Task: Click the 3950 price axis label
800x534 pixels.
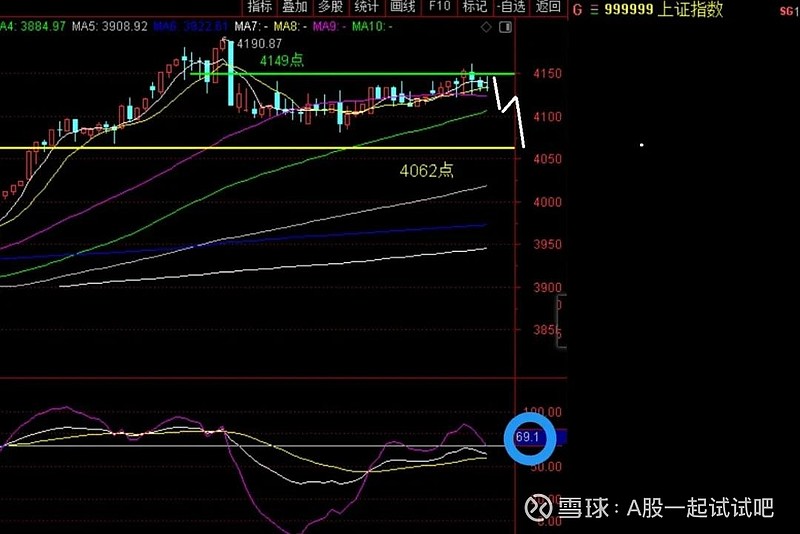Action: [547, 245]
